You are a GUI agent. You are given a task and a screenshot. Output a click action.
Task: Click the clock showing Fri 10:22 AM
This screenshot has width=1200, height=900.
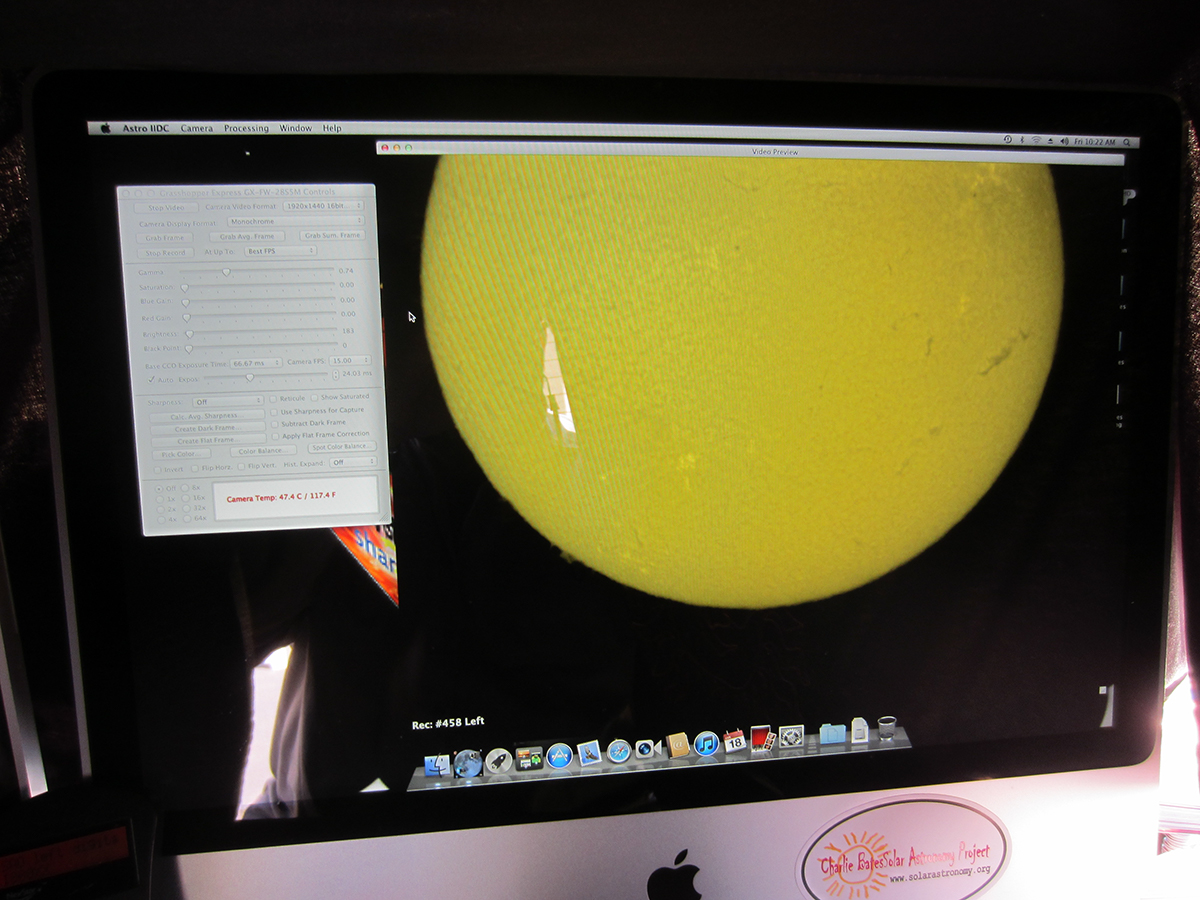coord(1094,142)
